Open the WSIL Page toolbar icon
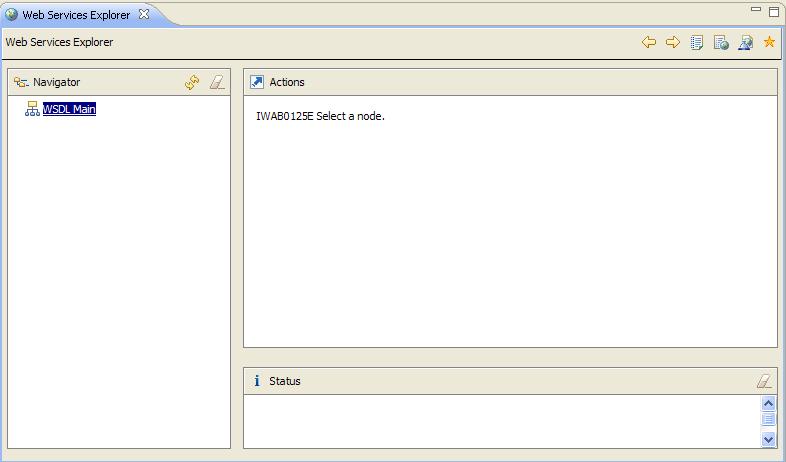 pos(721,43)
